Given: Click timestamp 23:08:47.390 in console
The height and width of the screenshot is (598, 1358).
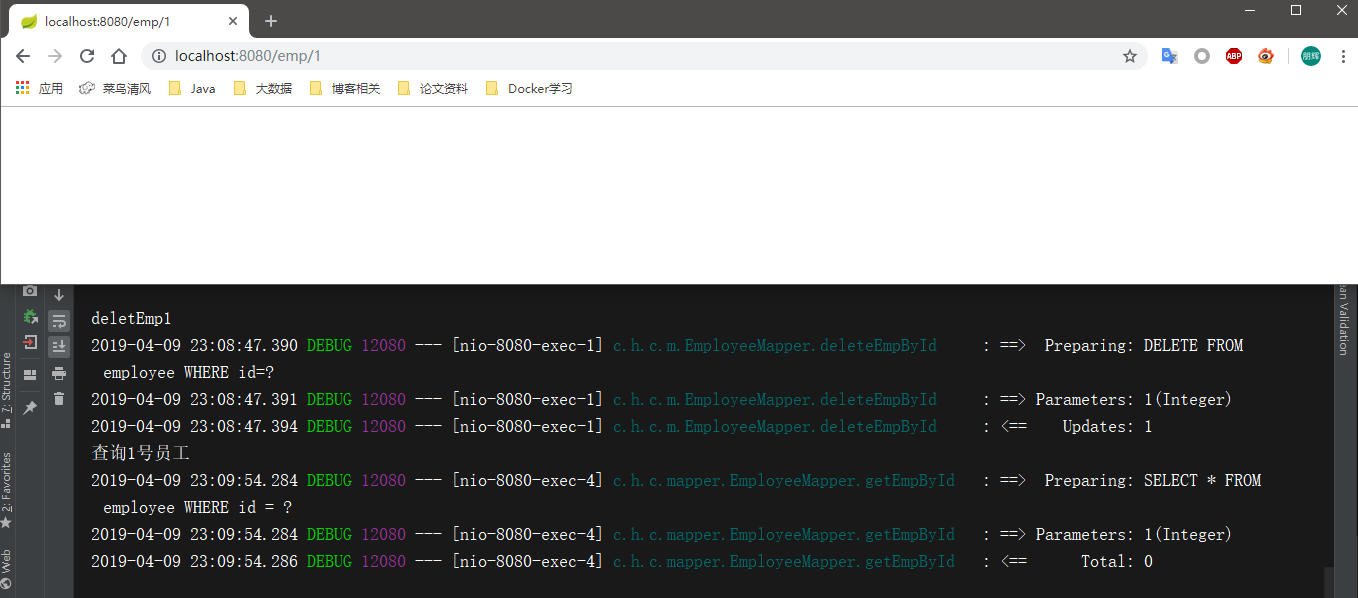Looking at the screenshot, I should [244, 345].
